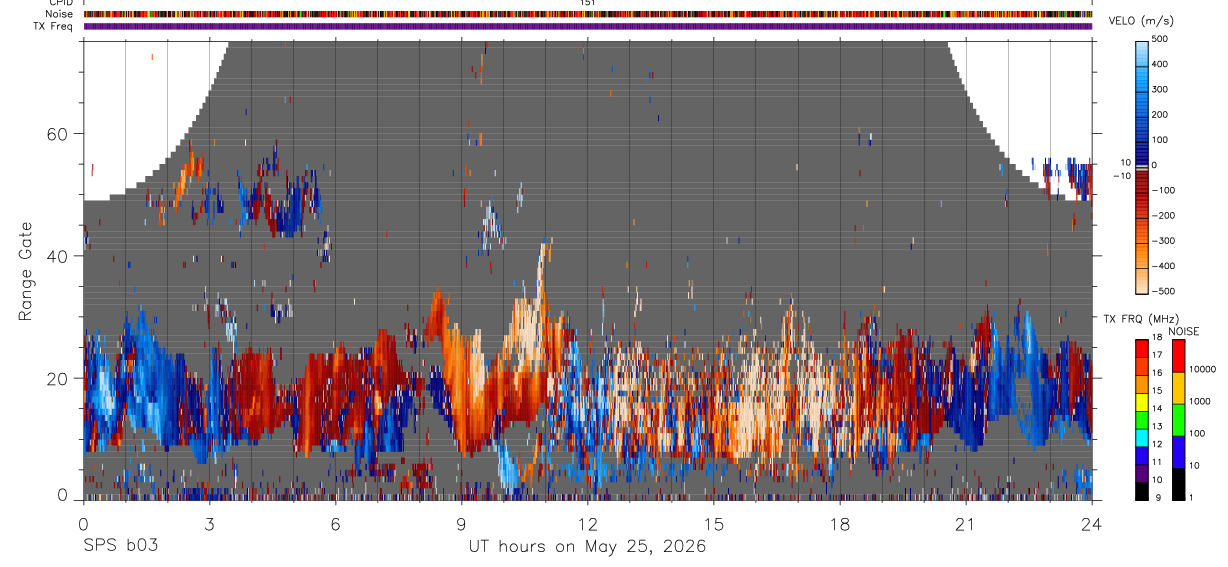The width and height of the screenshot is (1228, 567).
Task: Click the 500 label on the velocity scale
Action: click(x=1160, y=39)
